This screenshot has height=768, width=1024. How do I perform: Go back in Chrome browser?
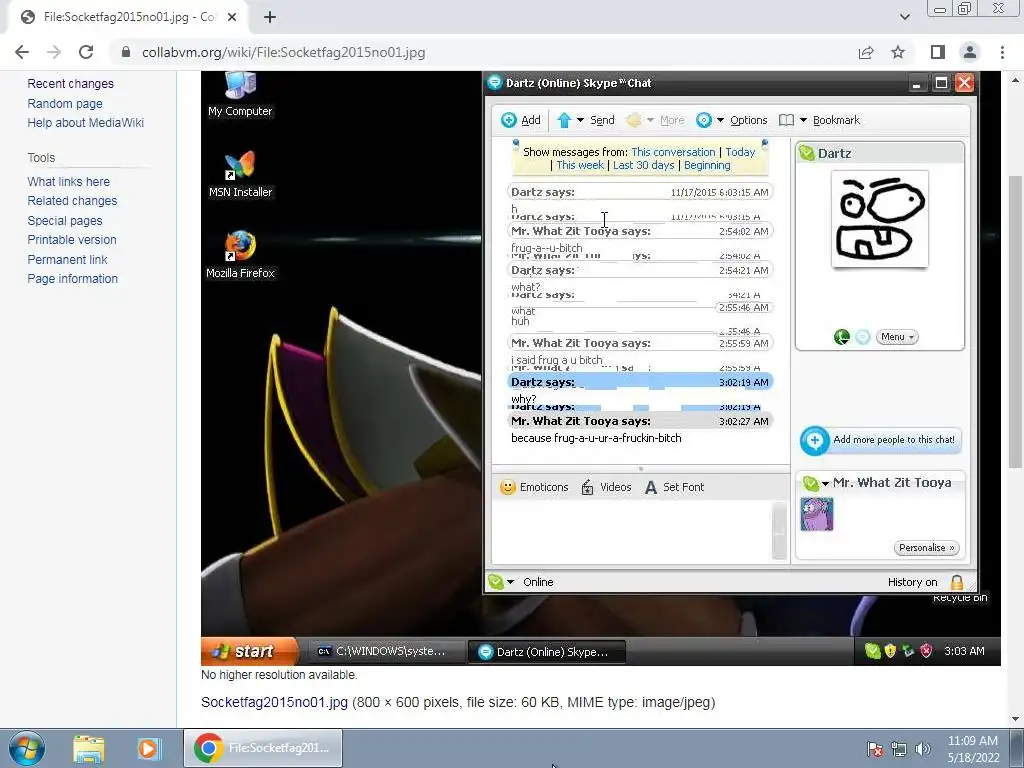(x=22, y=52)
